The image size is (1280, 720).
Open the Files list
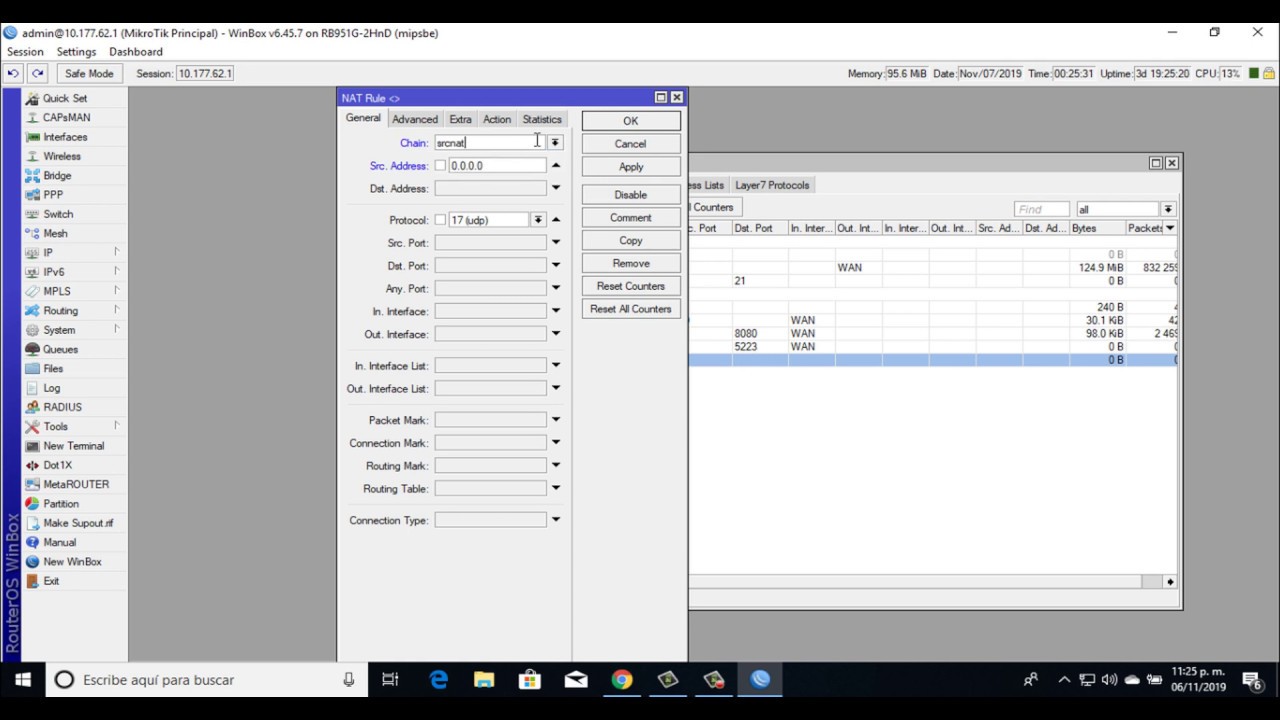(x=53, y=368)
